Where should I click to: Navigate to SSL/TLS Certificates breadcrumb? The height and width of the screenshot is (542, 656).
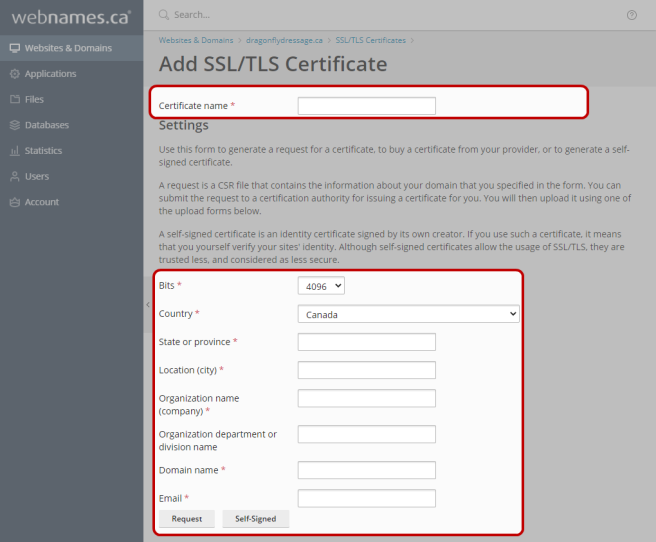[370, 41]
